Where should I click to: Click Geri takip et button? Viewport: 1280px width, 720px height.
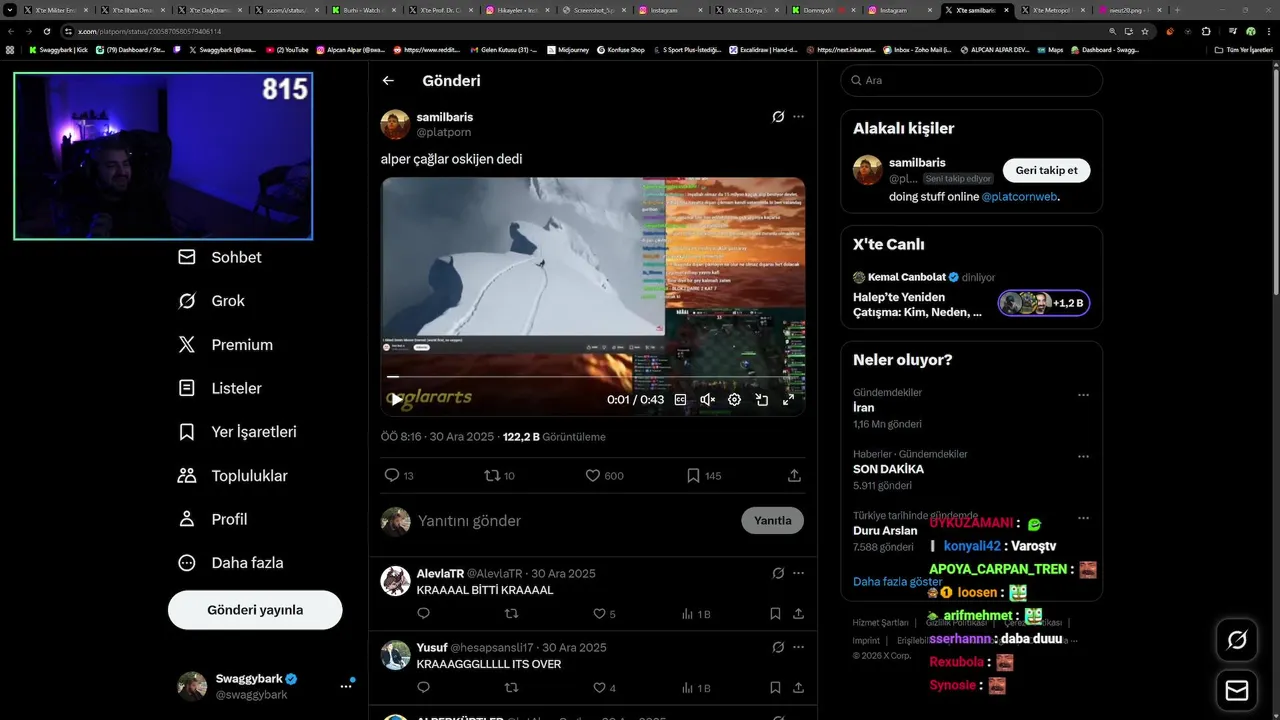coord(1046,170)
